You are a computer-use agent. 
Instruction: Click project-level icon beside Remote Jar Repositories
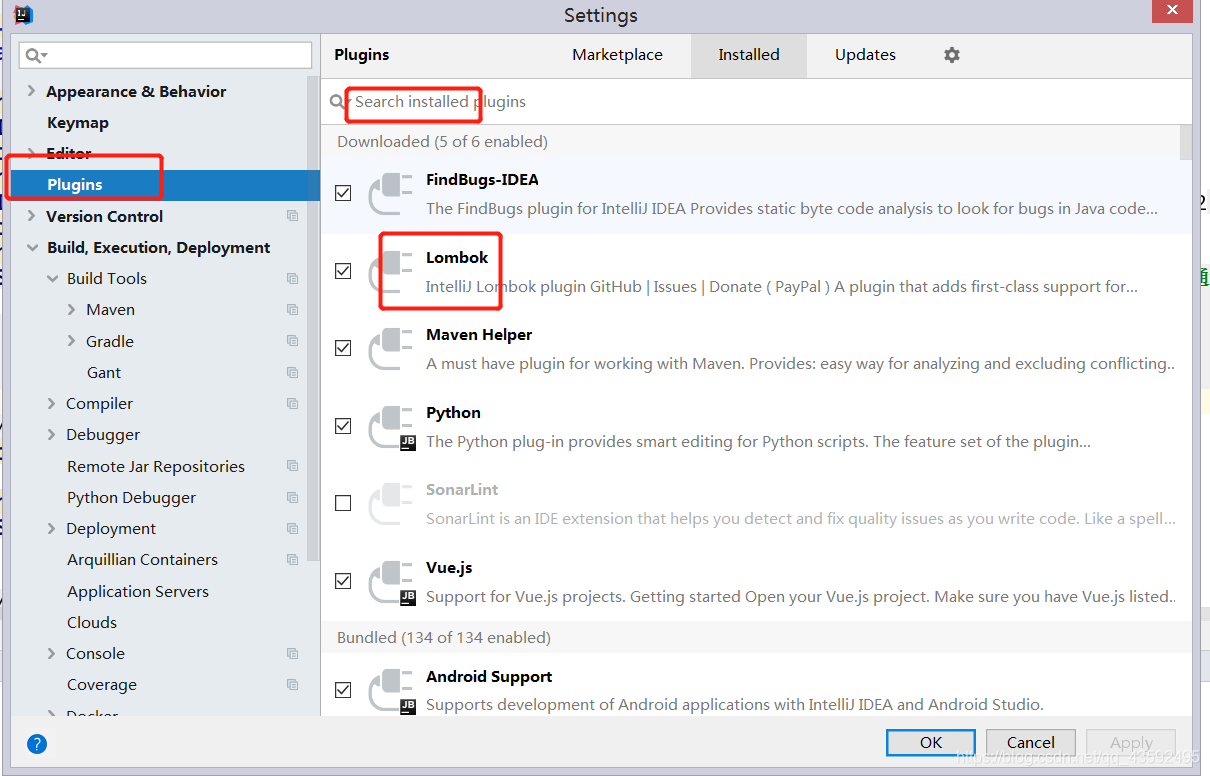click(292, 466)
